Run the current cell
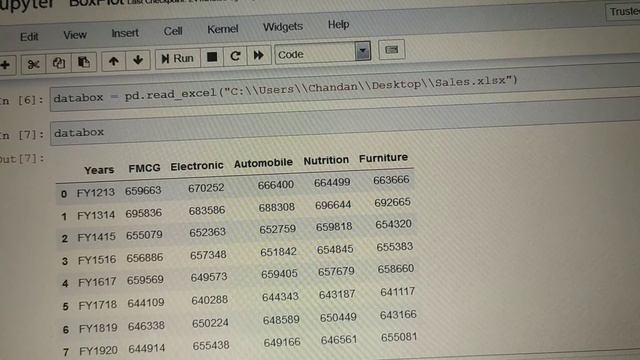Image resolution: width=640 pixels, height=360 pixels. (x=178, y=58)
